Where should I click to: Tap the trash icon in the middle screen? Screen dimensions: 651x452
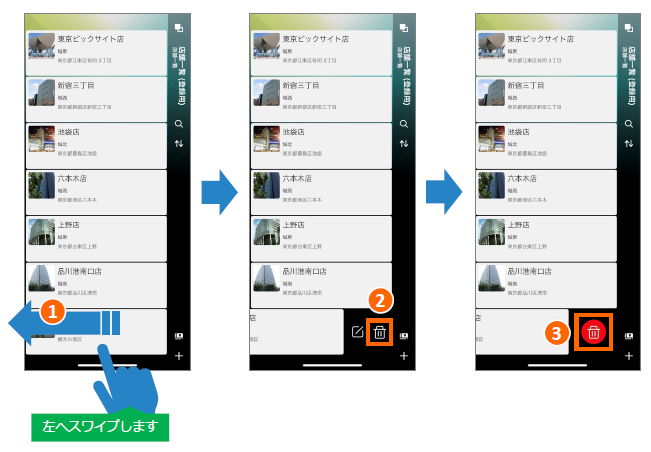click(380, 332)
